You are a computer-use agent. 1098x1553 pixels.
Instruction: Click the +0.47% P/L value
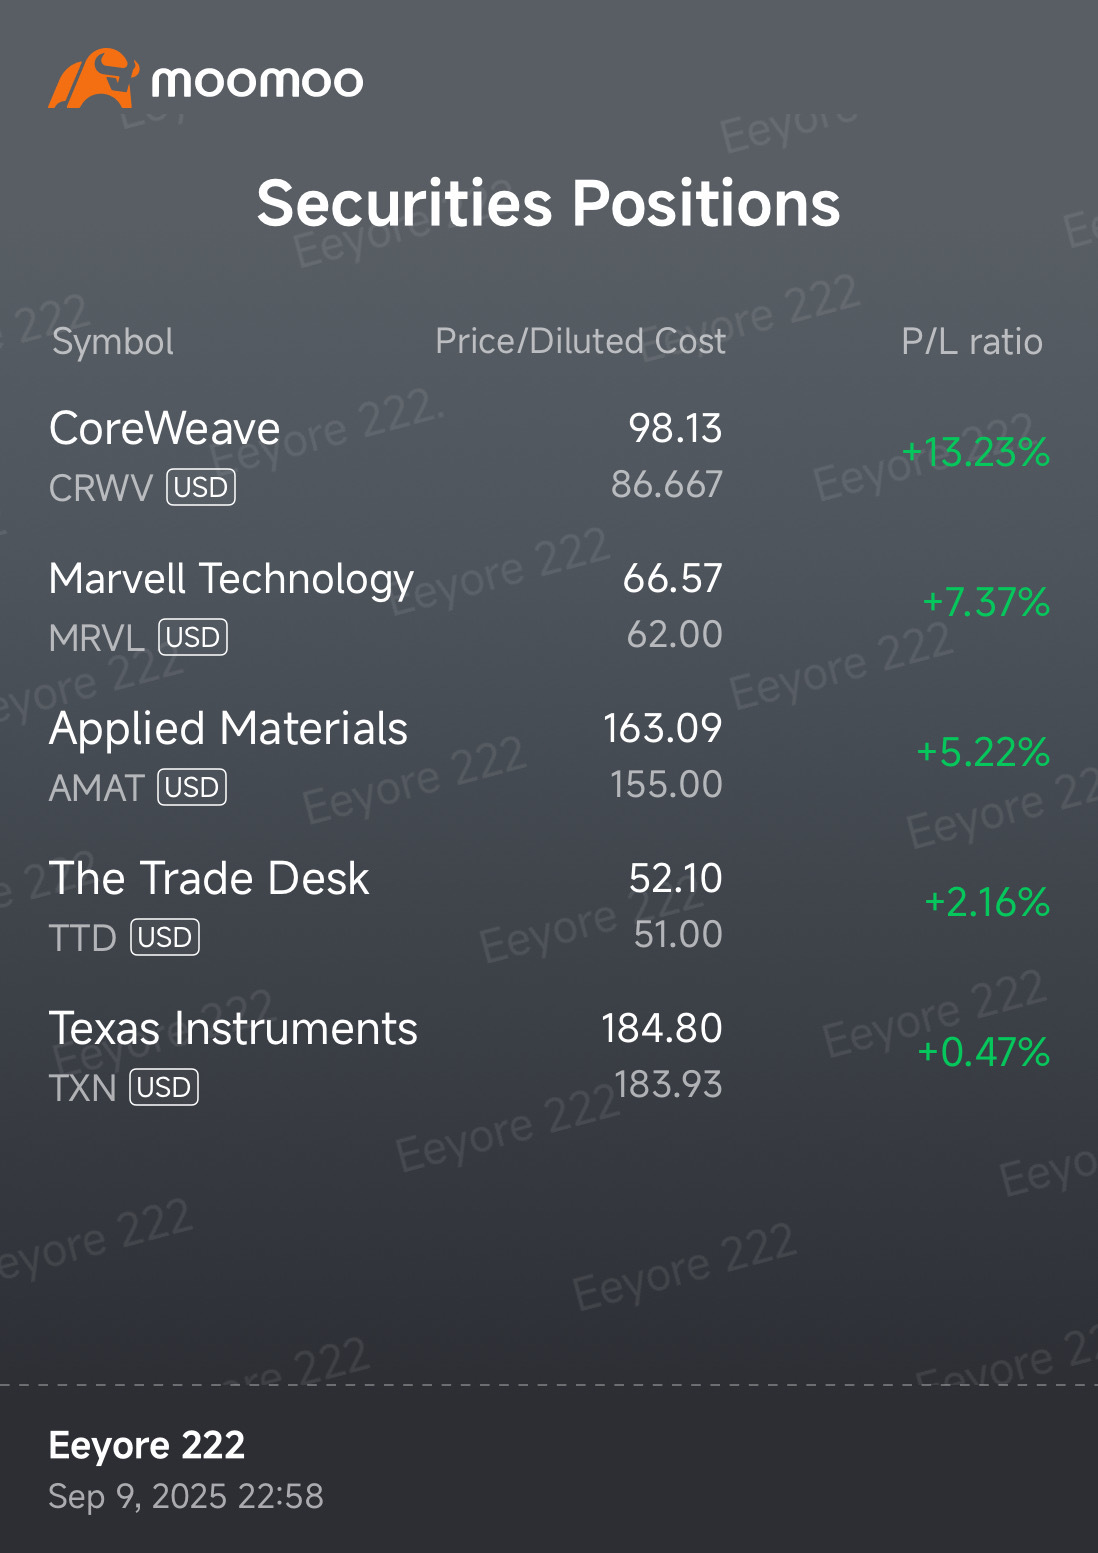(984, 1052)
